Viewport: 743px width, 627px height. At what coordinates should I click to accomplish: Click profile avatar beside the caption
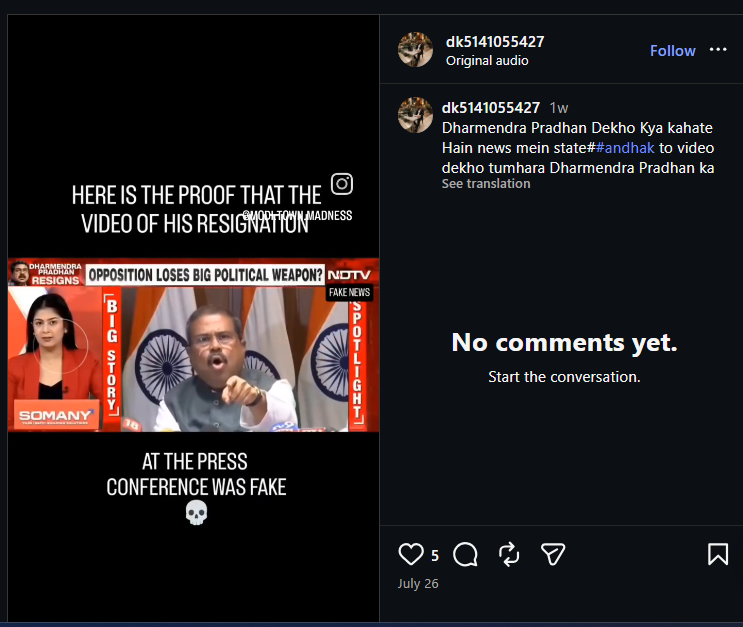(415, 115)
